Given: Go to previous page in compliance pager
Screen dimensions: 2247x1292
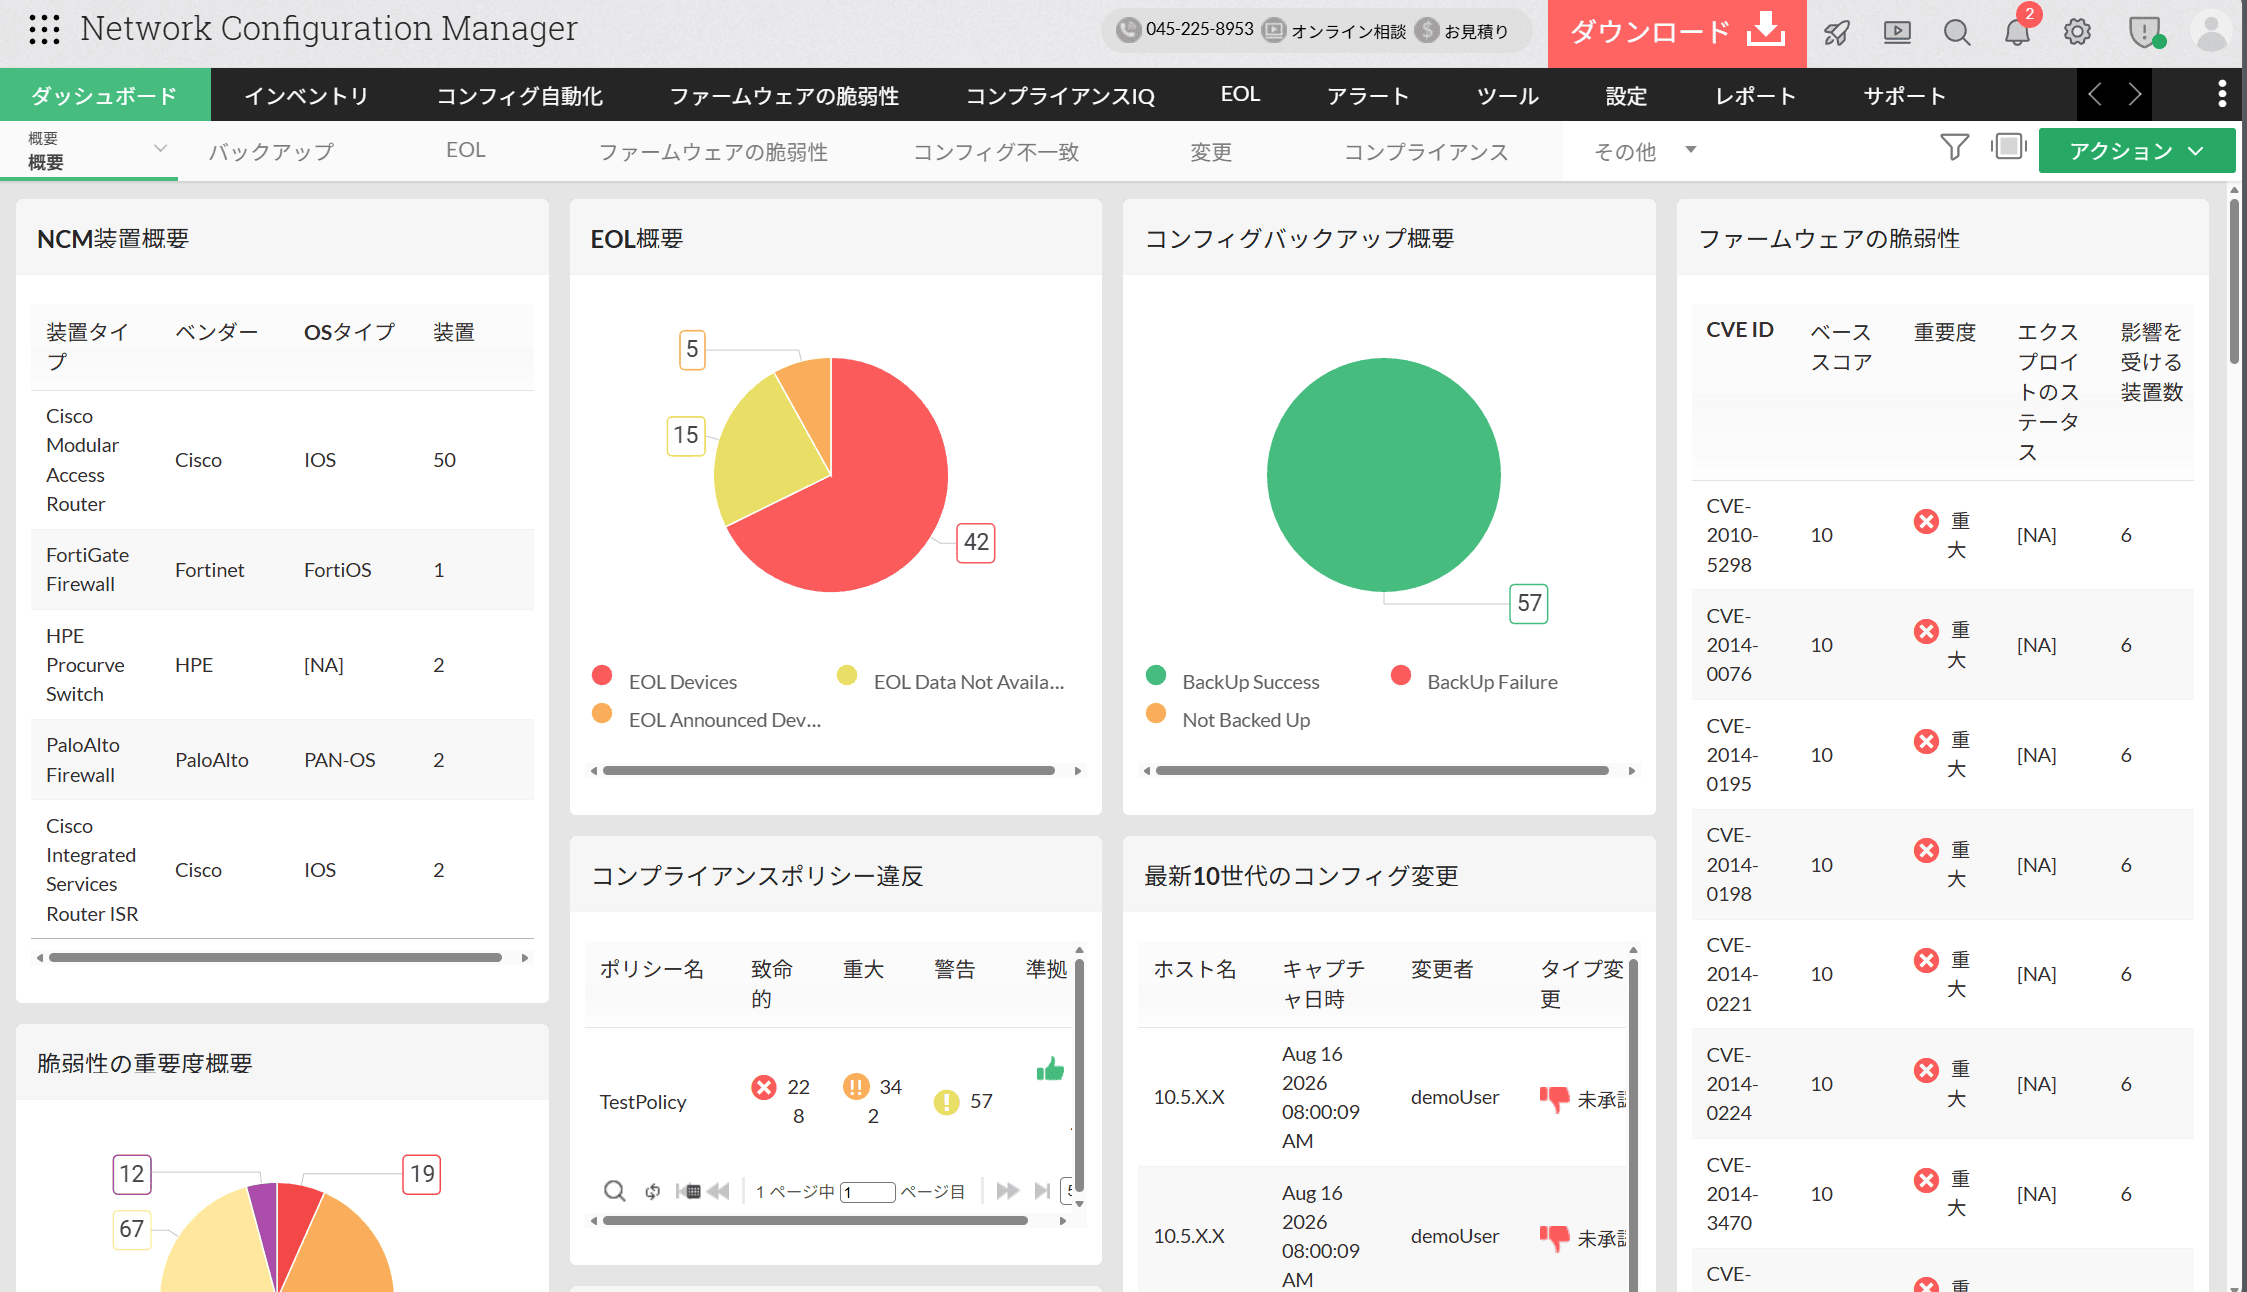Looking at the screenshot, I should point(718,1191).
